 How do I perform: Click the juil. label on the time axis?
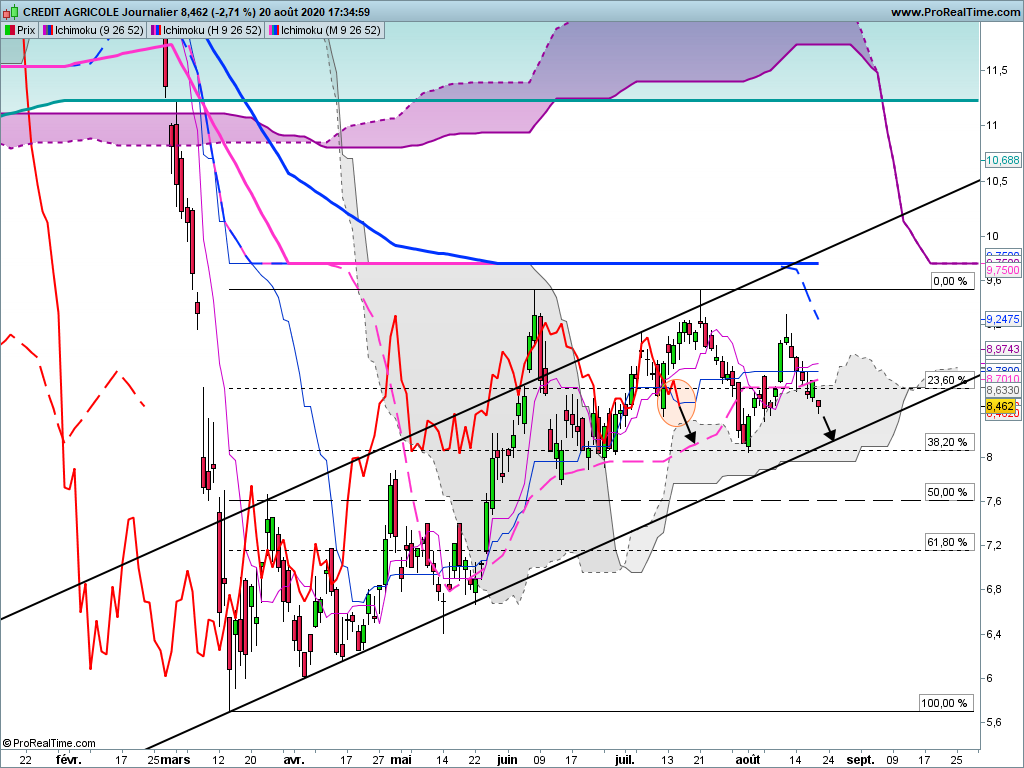[625, 760]
